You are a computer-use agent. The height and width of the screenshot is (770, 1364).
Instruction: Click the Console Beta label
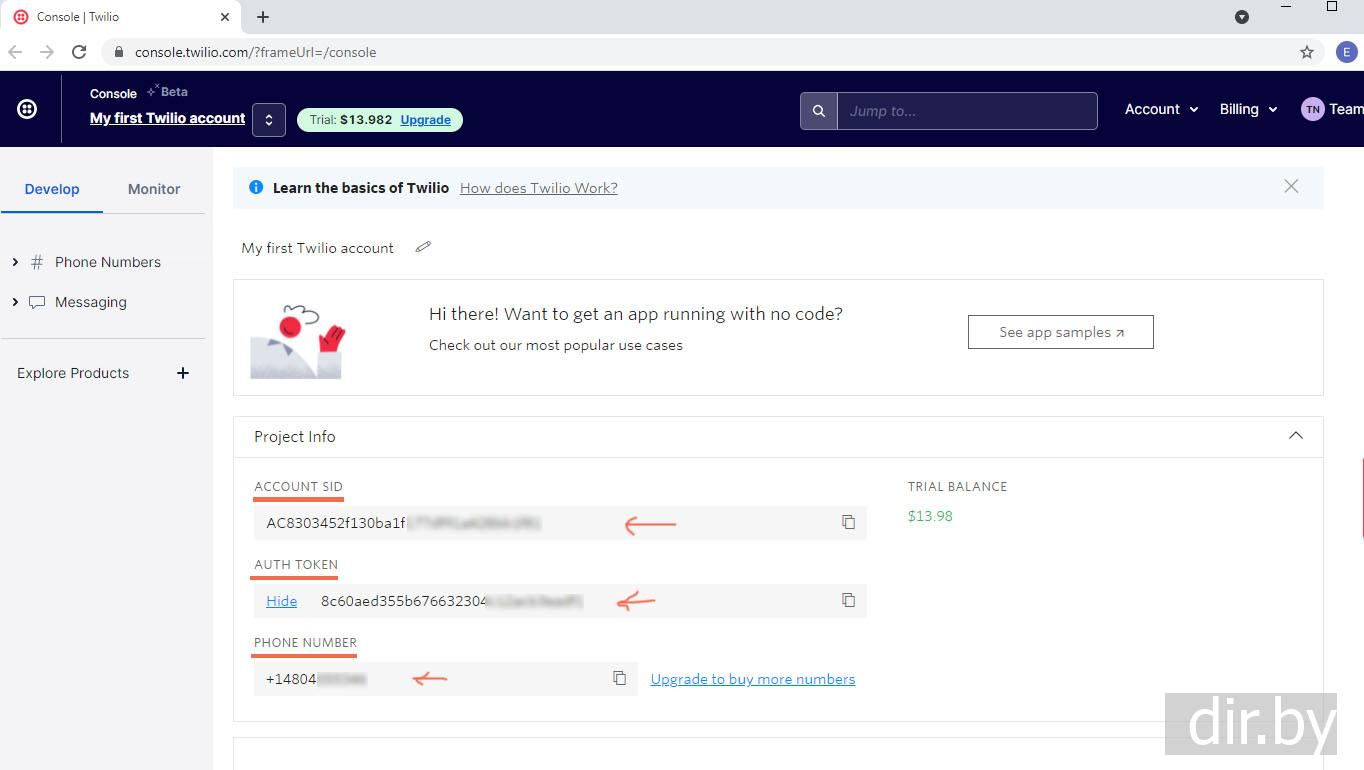139,92
